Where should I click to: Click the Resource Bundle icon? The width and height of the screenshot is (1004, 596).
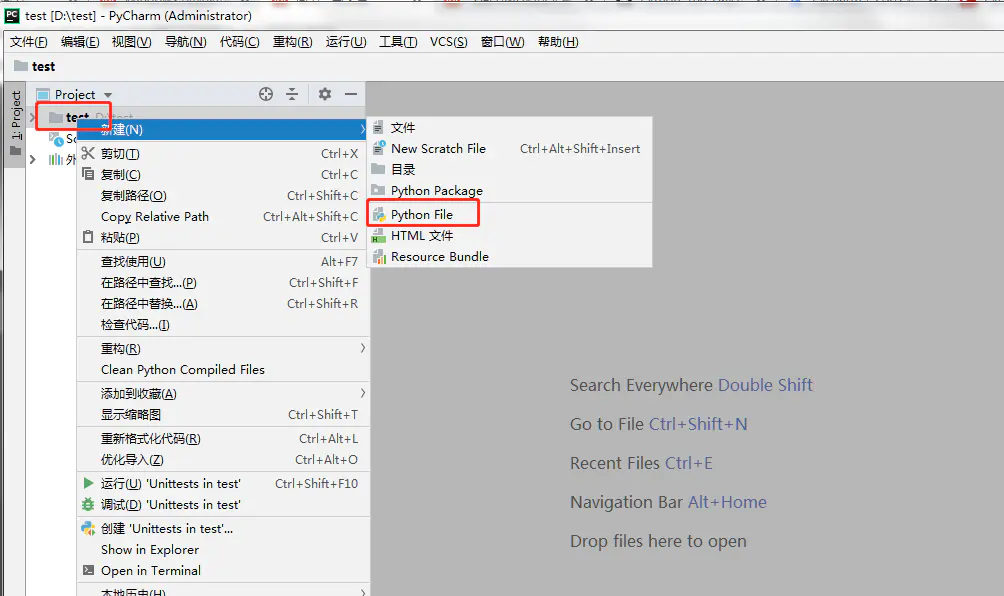coord(379,257)
